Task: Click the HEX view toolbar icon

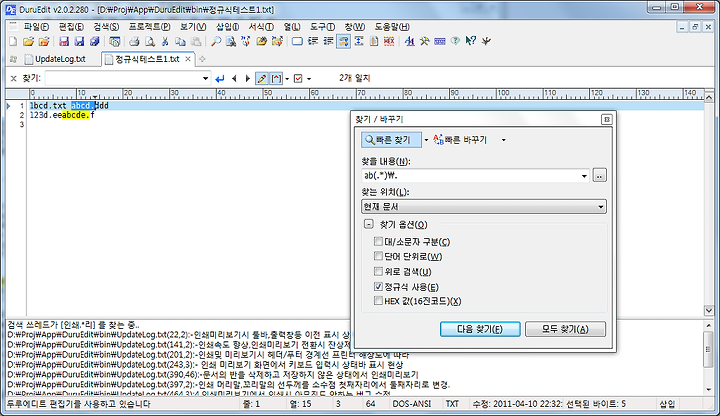Action: point(389,41)
